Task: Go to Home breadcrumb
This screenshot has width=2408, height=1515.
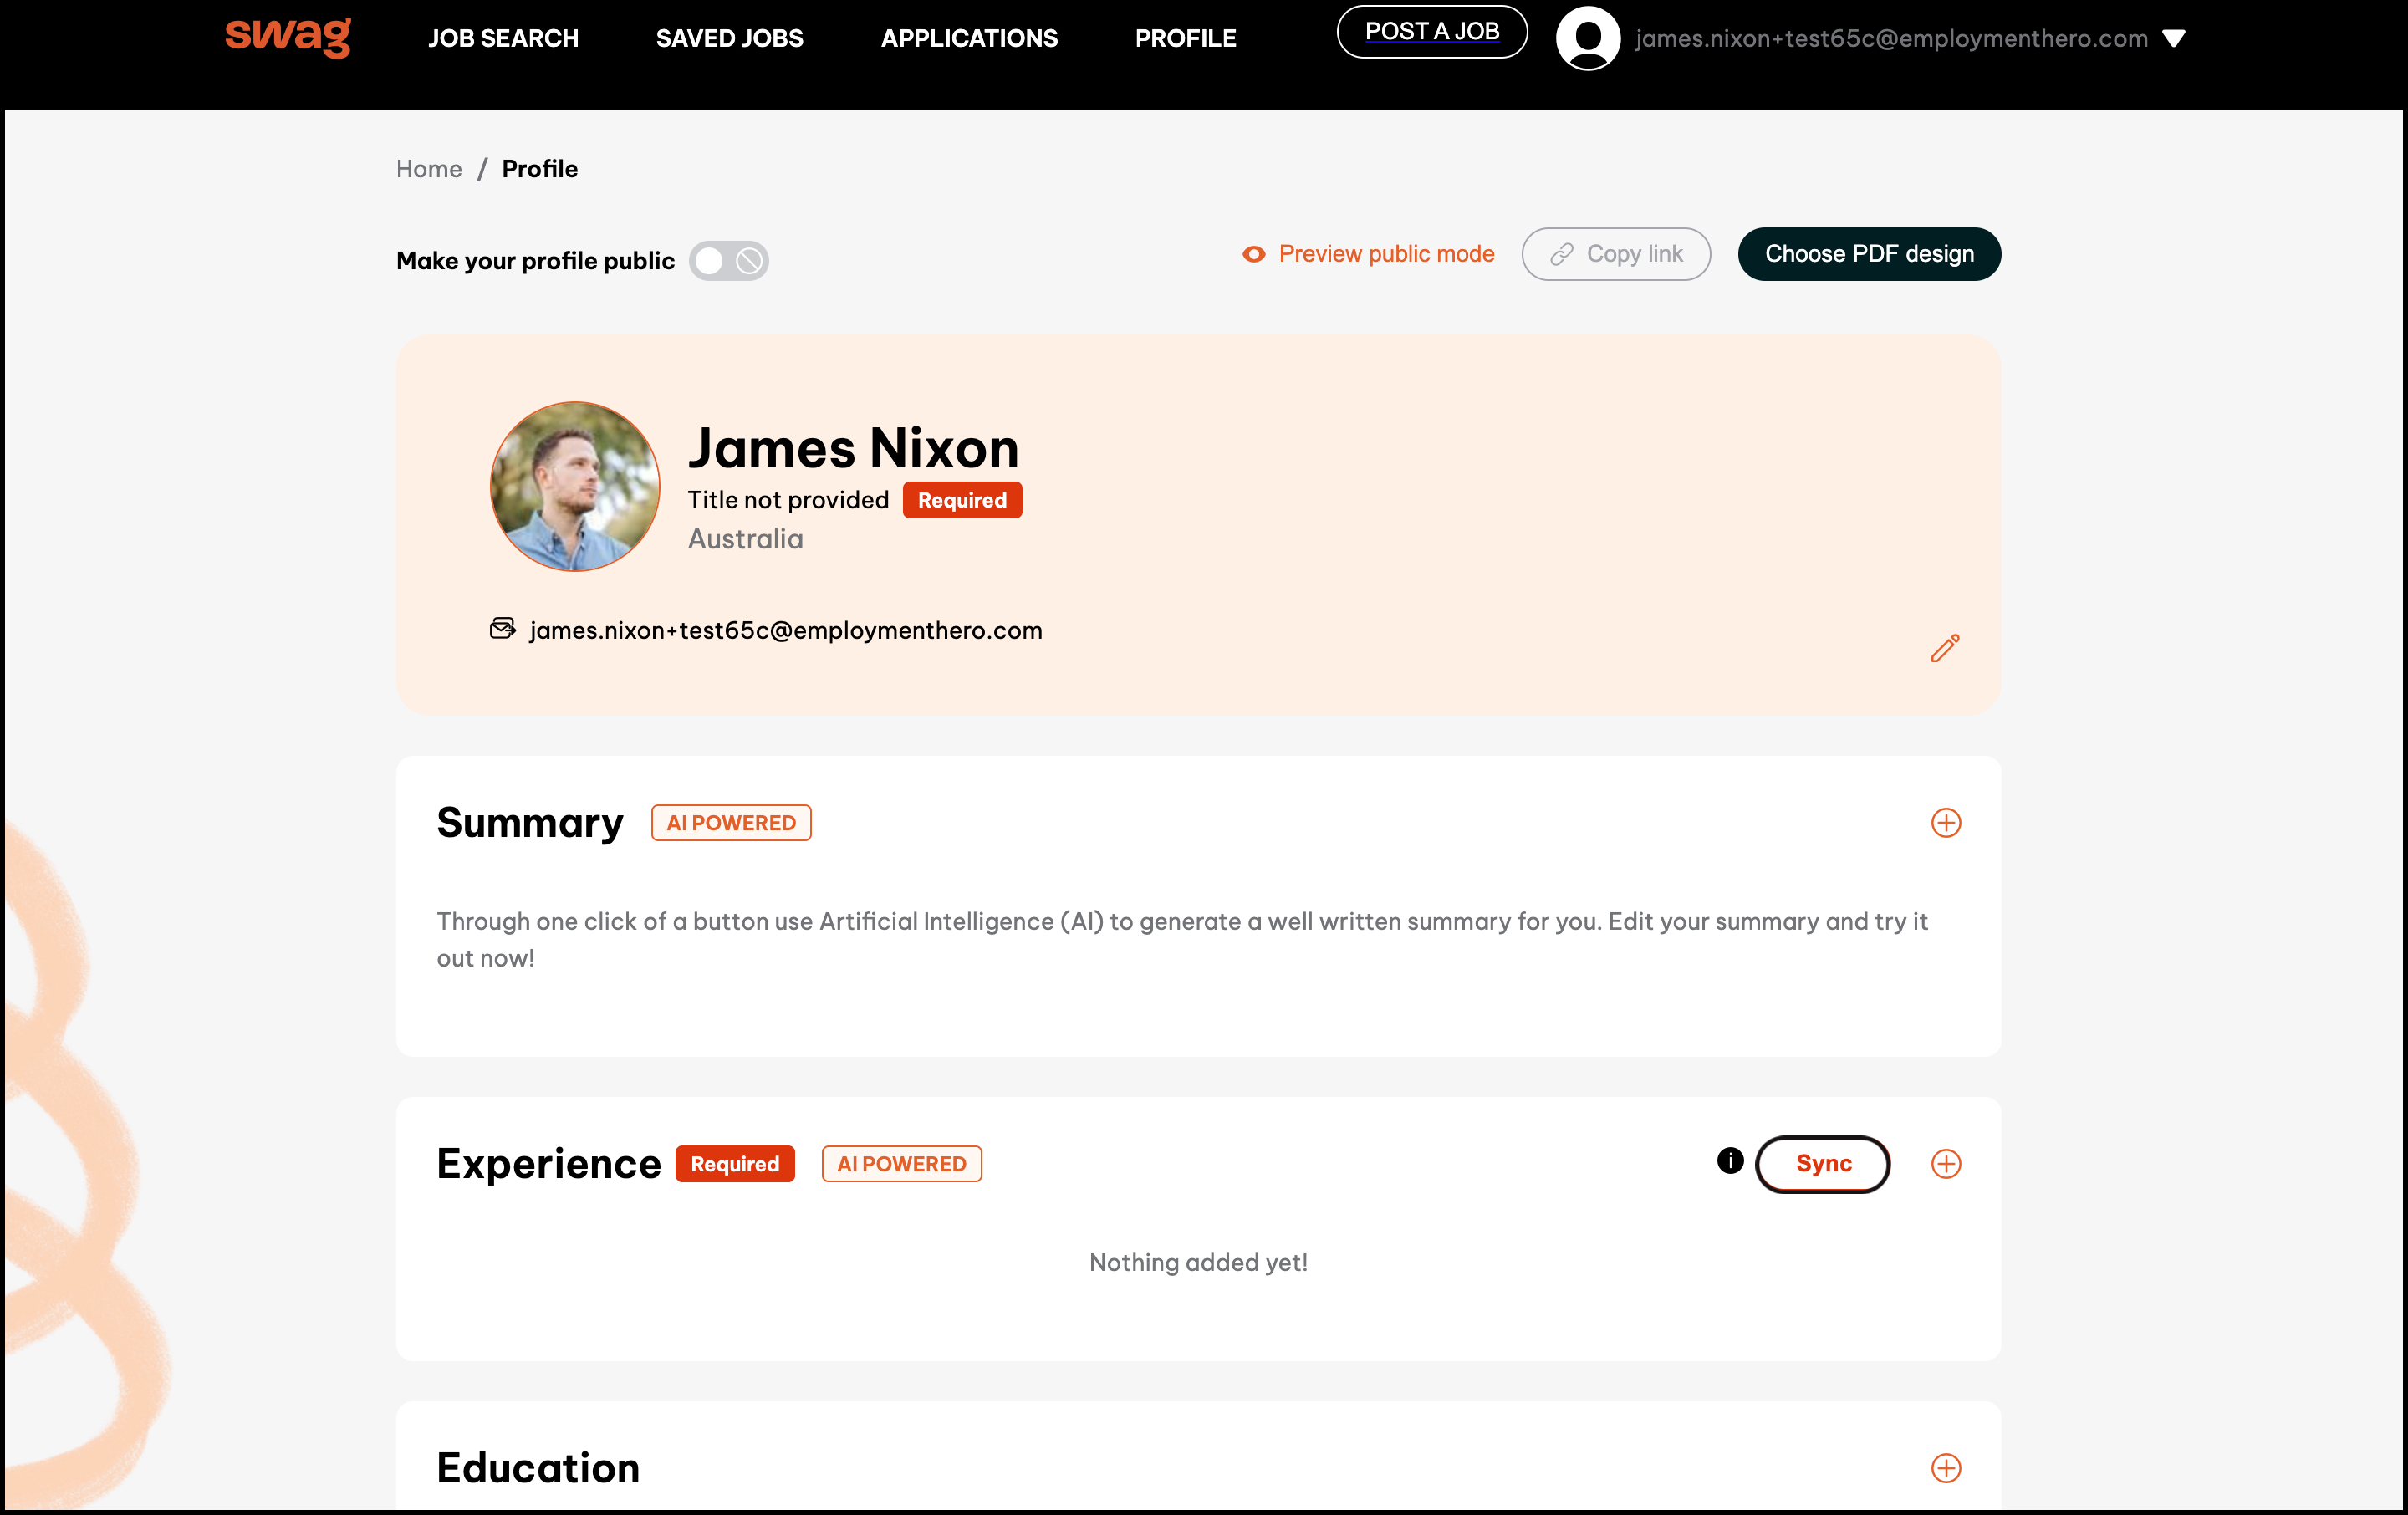Action: 429,168
